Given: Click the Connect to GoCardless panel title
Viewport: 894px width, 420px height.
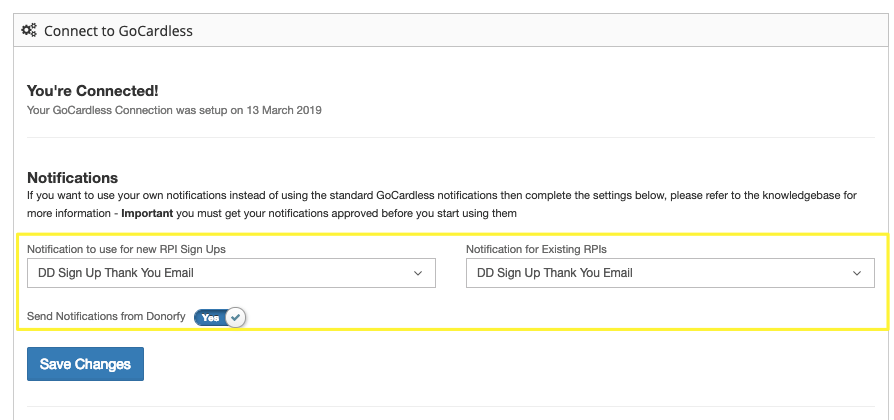Looking at the screenshot, I should pyautogui.click(x=118, y=31).
